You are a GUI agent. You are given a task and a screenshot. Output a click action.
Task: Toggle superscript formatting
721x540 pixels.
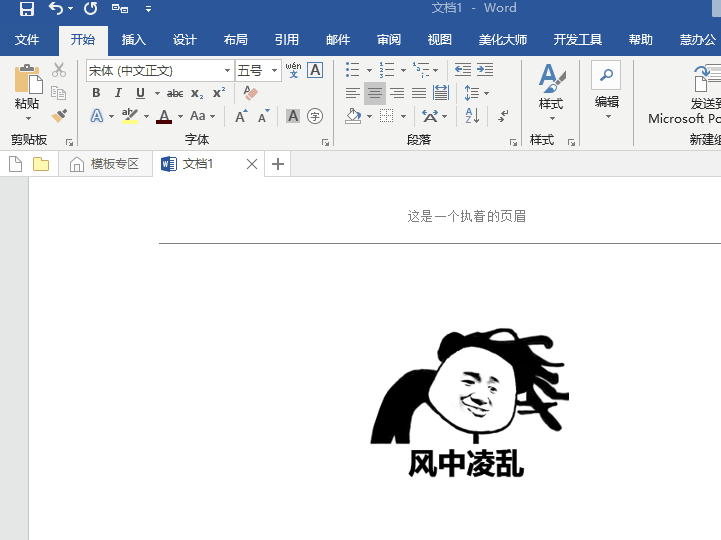point(219,93)
